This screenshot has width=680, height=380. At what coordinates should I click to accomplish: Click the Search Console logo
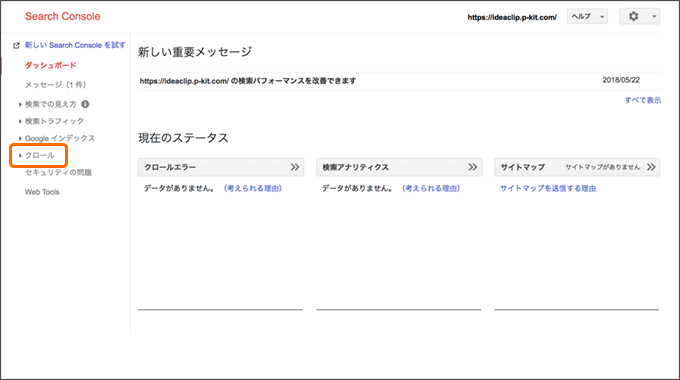pos(62,16)
